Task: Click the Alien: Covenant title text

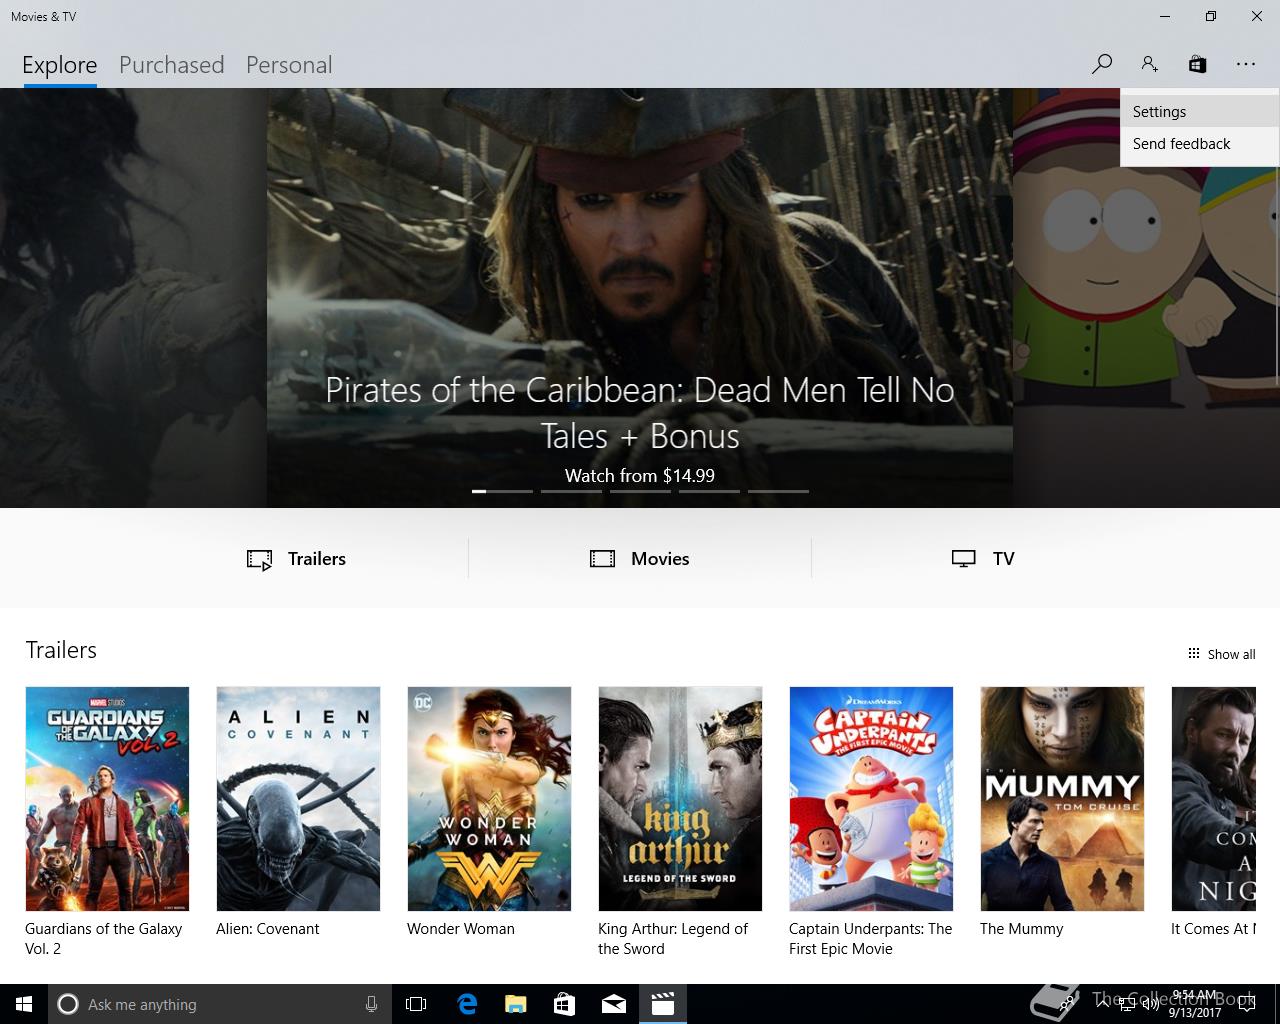Action: (x=268, y=929)
